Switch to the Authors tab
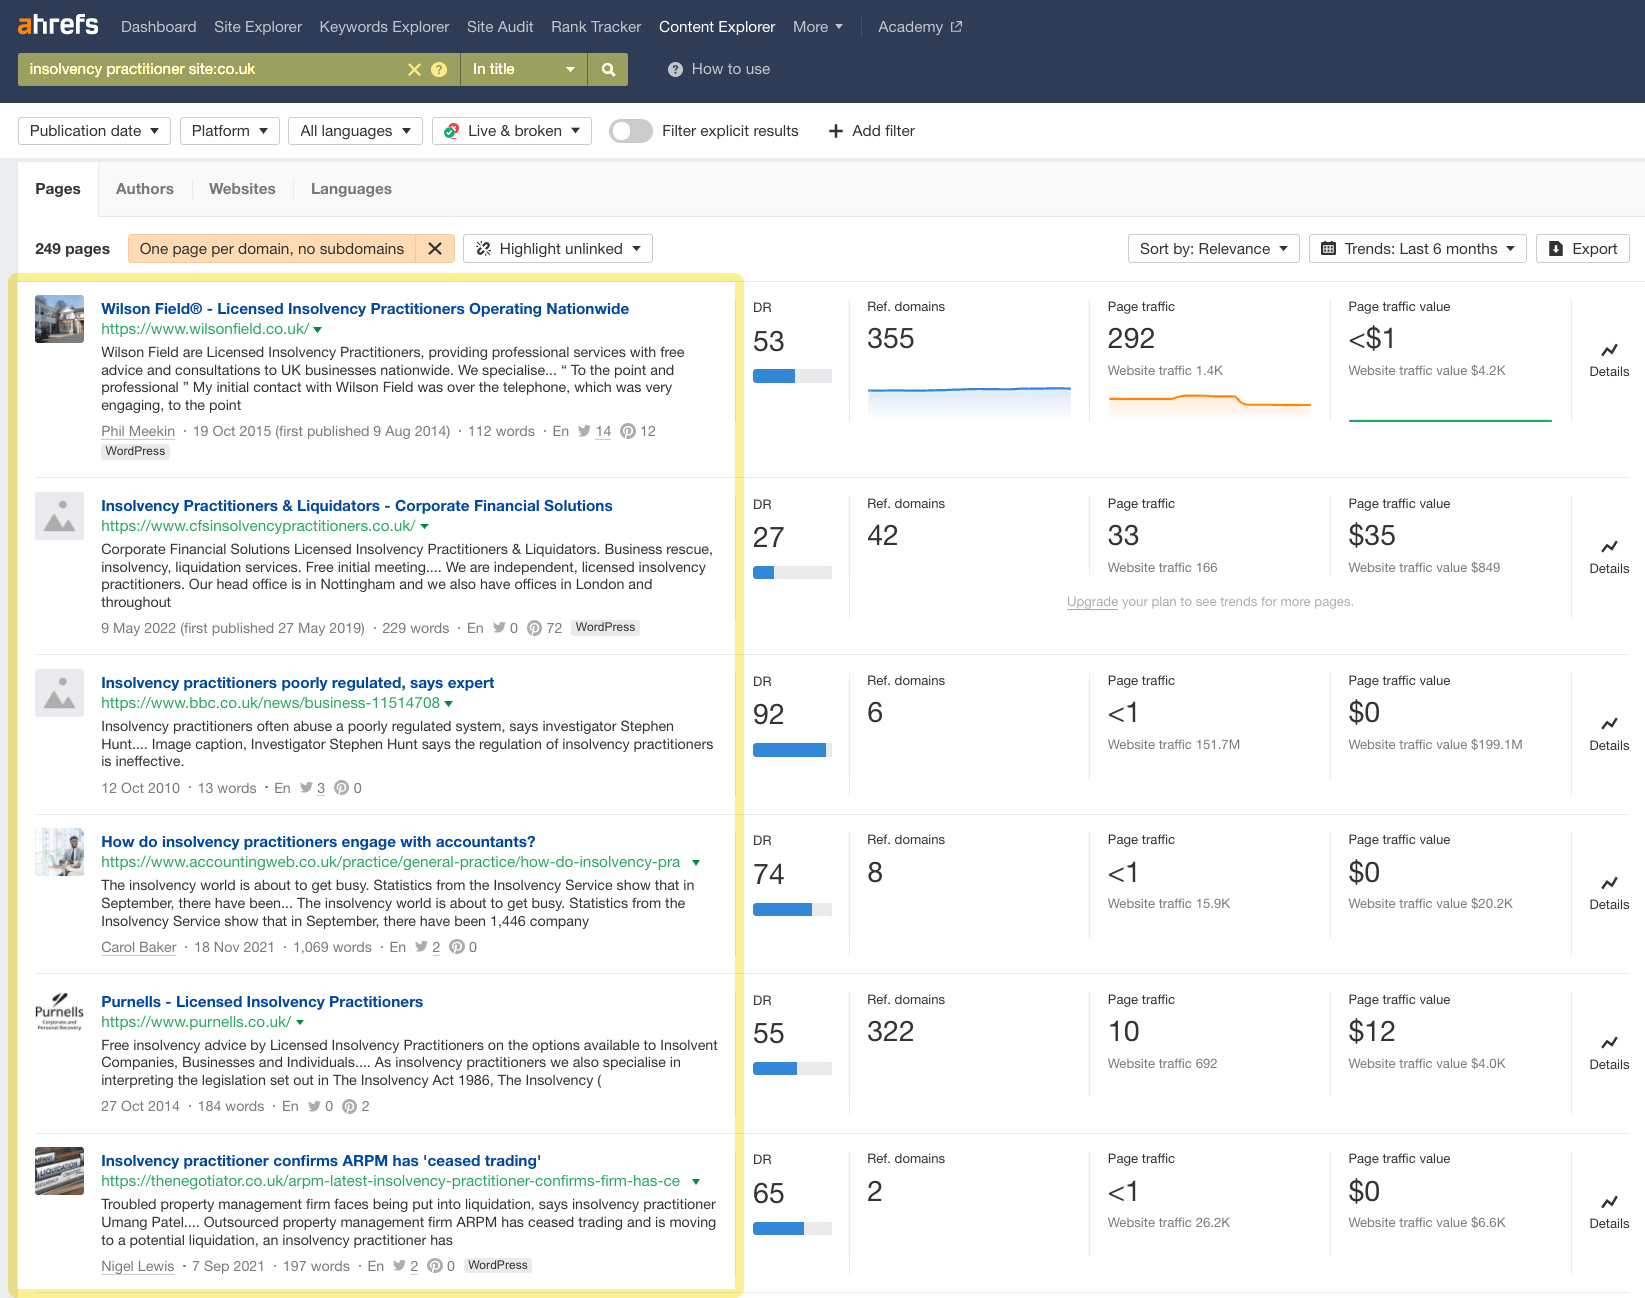The image size is (1645, 1298). 144,188
